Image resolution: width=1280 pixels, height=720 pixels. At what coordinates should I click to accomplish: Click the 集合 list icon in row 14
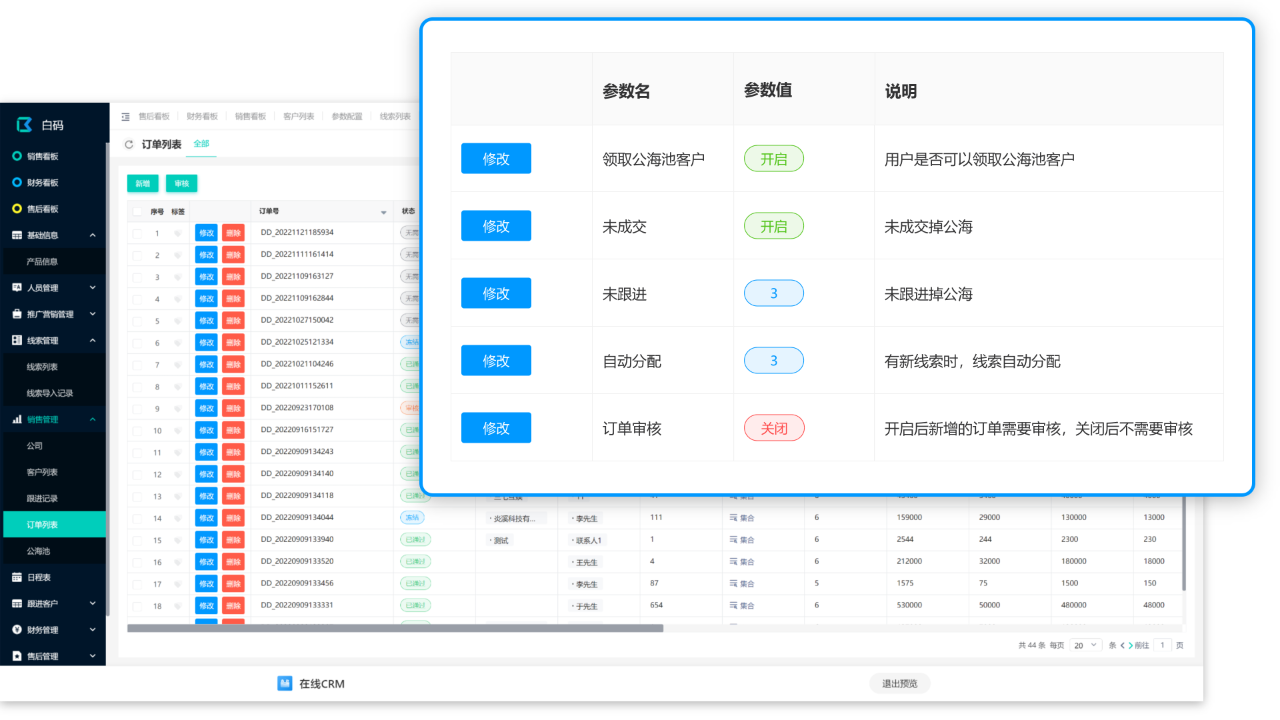coord(733,518)
